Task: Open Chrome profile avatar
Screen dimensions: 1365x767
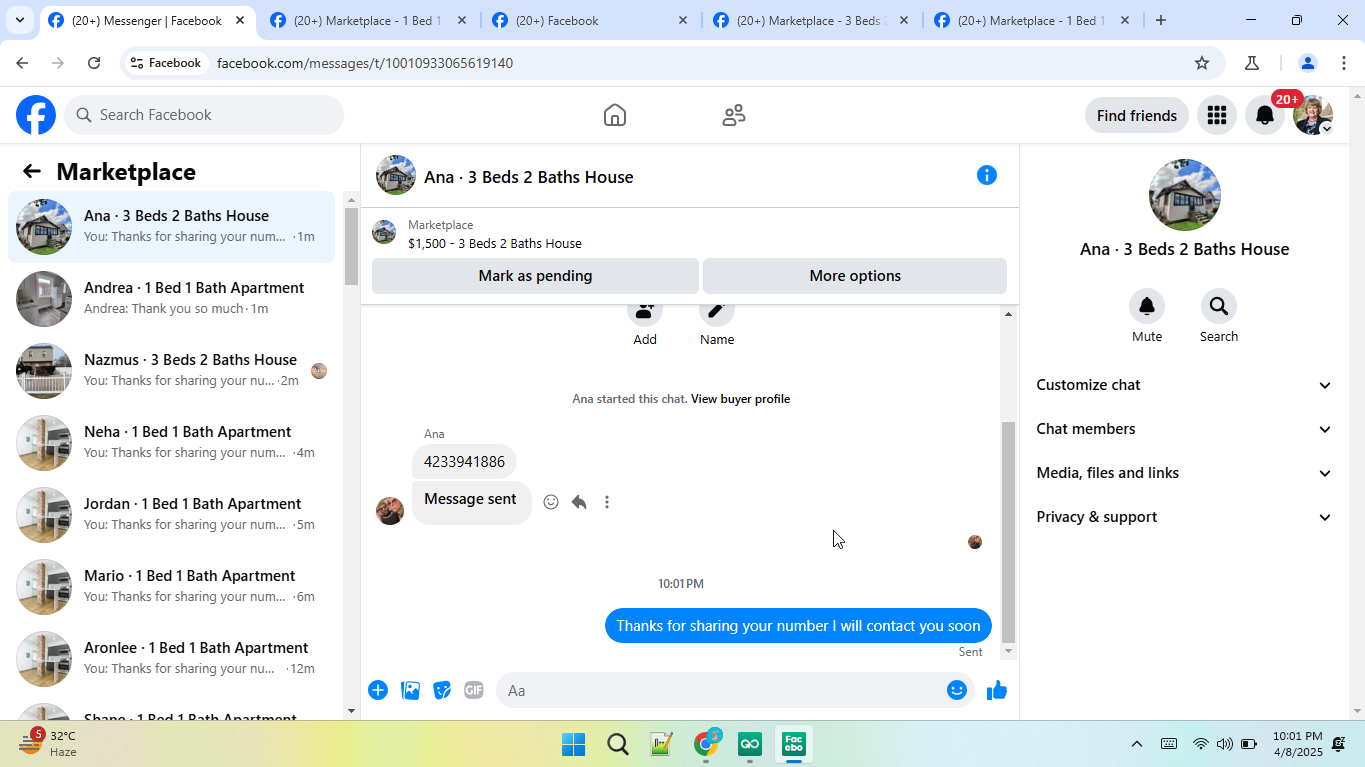Action: click(1307, 63)
